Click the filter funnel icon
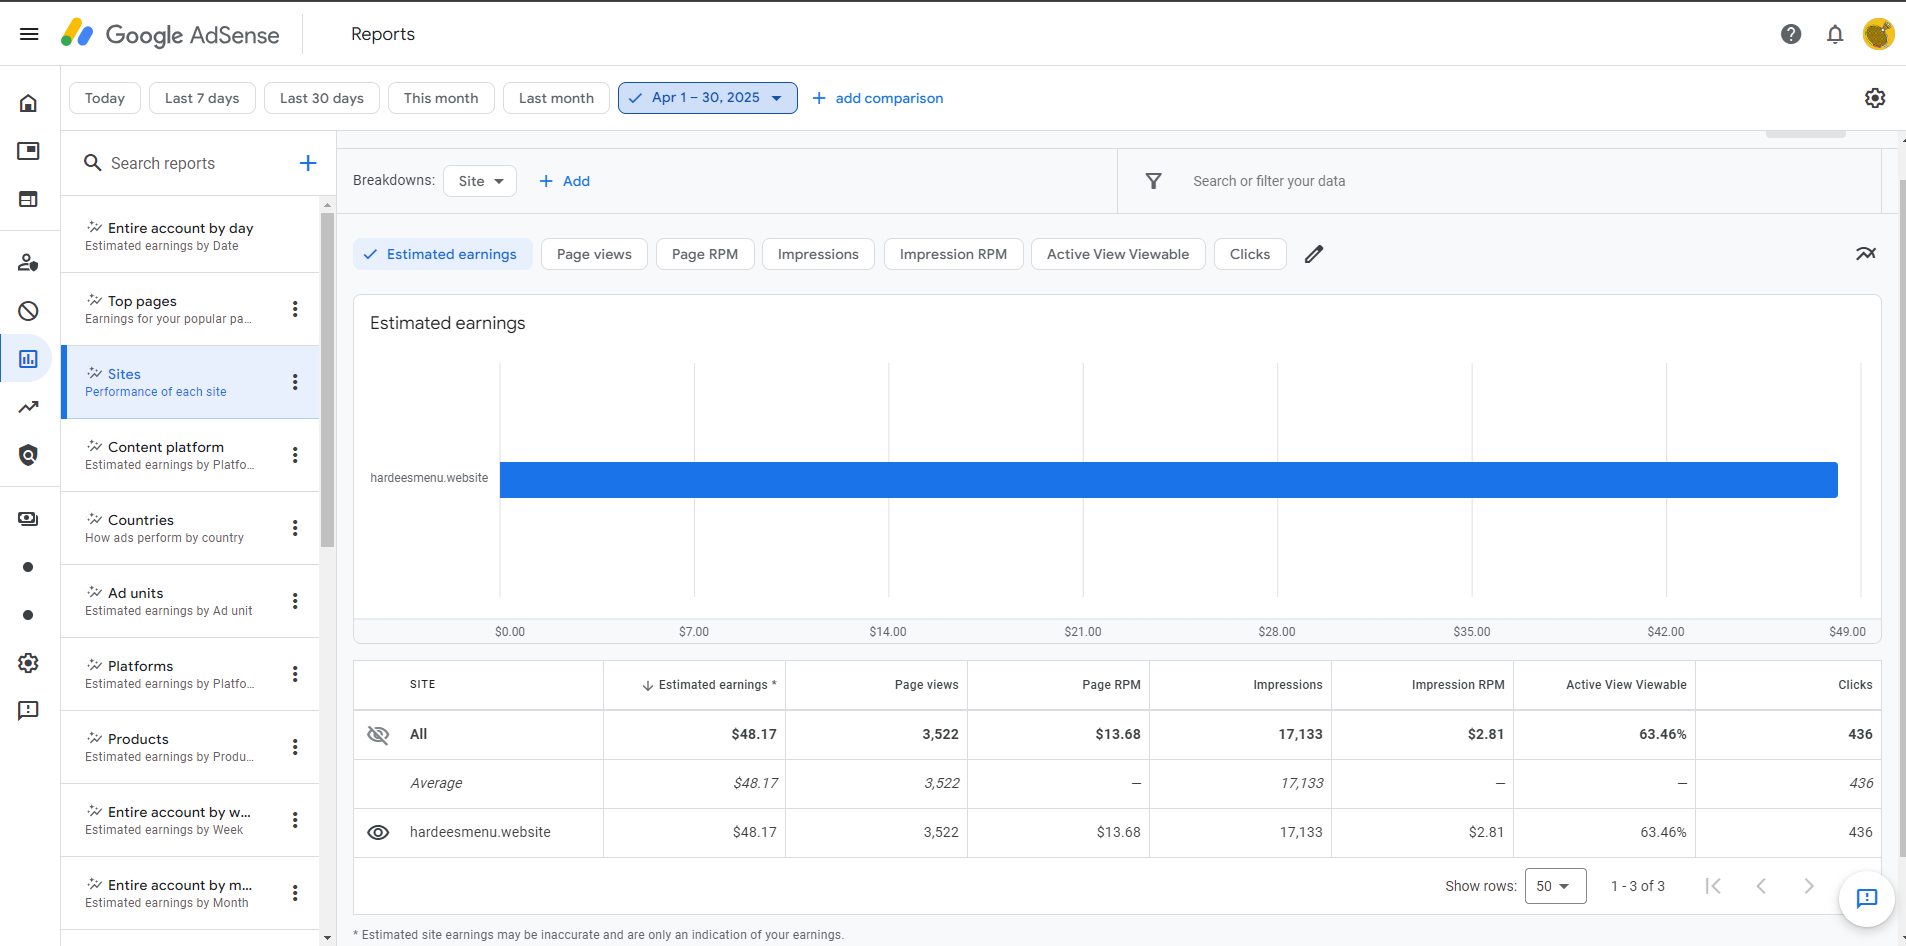Viewport: 1906px width, 946px height. (1153, 181)
